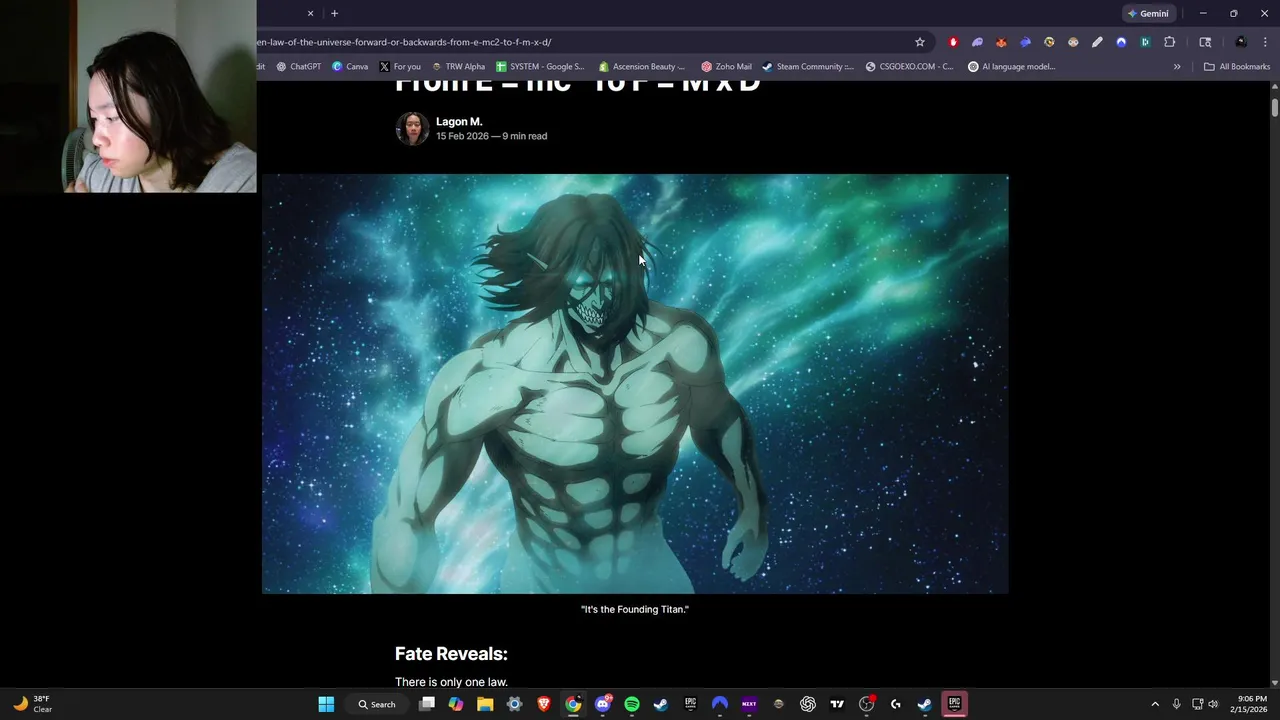Screen dimensions: 1280x720
Task: Click the address bar URL
Action: [x=404, y=42]
